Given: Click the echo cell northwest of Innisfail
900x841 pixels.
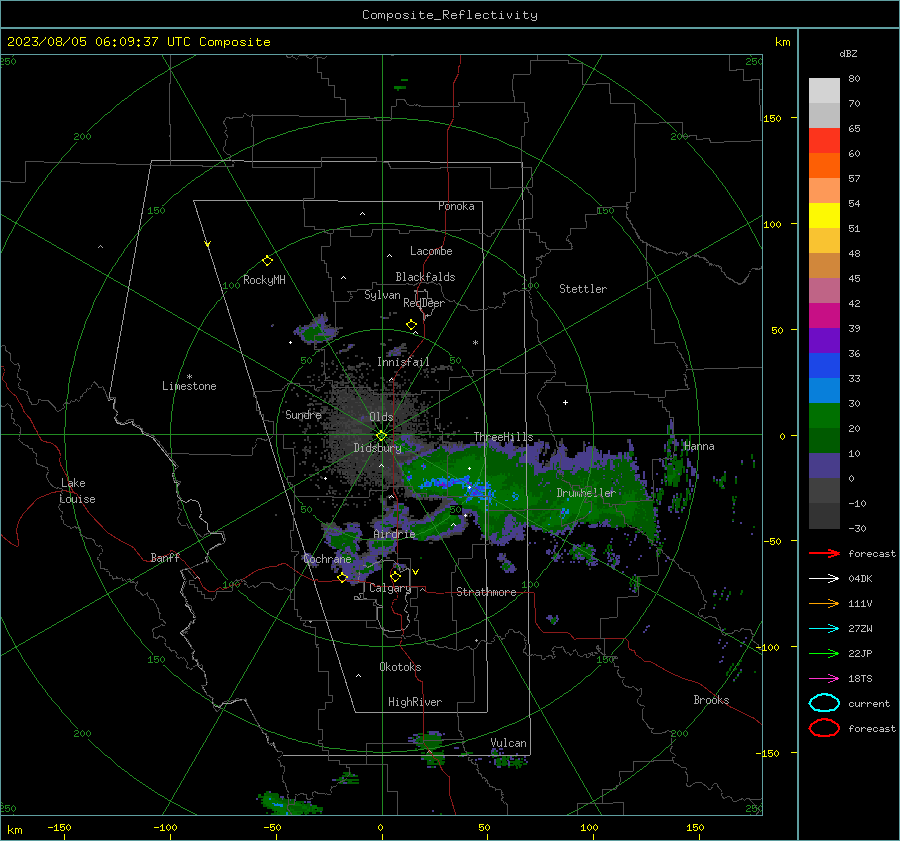Looking at the screenshot, I should pos(315,331).
